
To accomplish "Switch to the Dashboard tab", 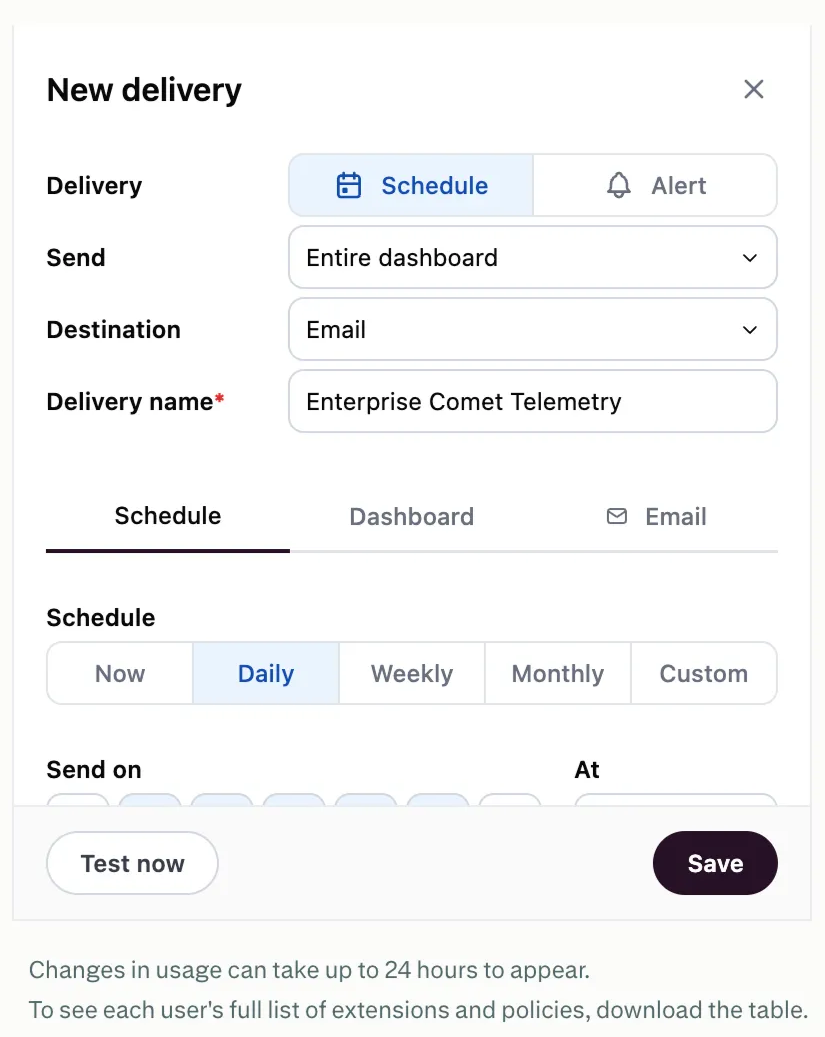I will [412, 517].
